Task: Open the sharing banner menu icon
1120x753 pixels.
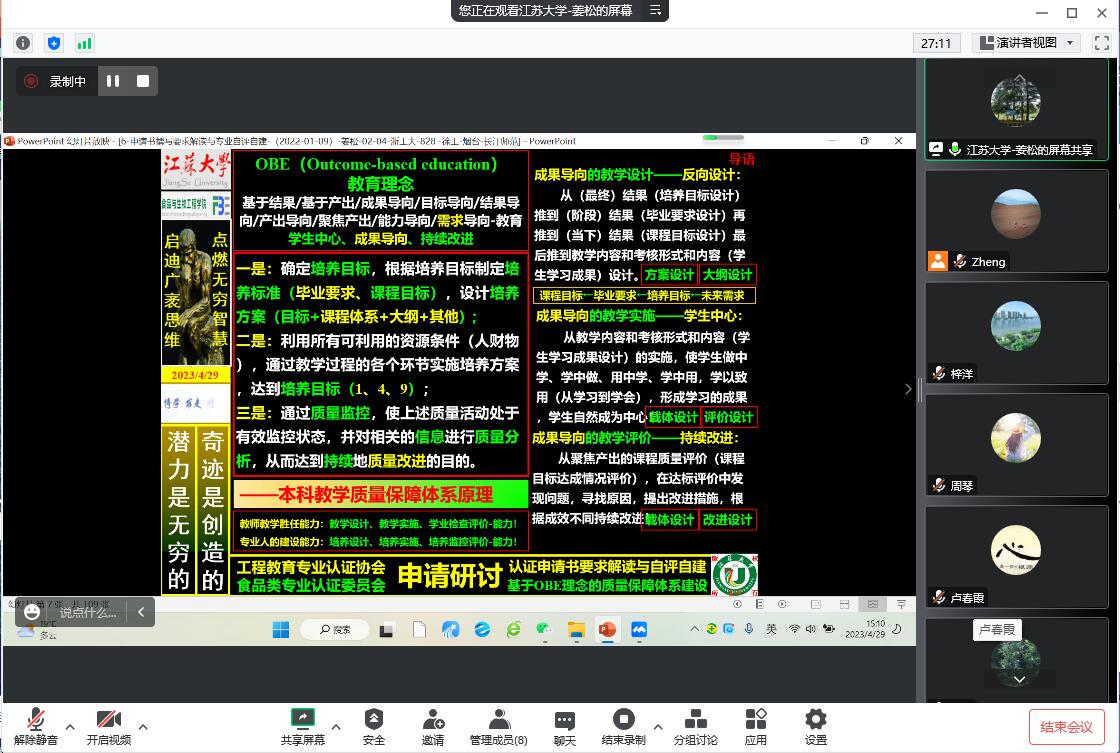Action: [x=655, y=10]
